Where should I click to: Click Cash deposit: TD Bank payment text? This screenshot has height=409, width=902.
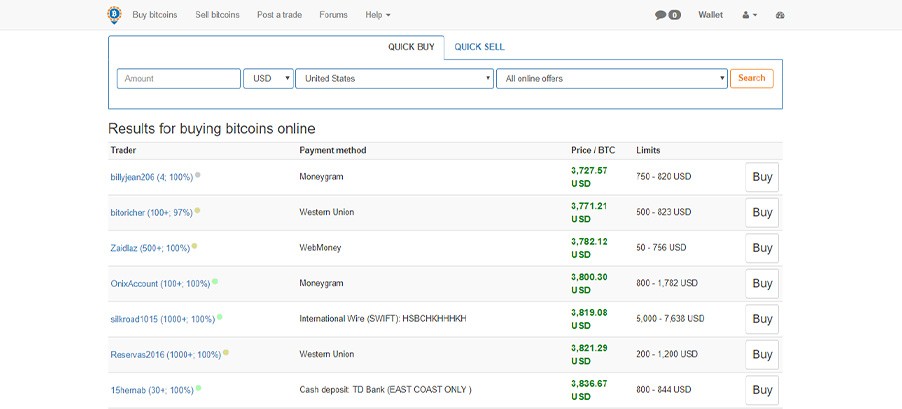click(x=385, y=390)
